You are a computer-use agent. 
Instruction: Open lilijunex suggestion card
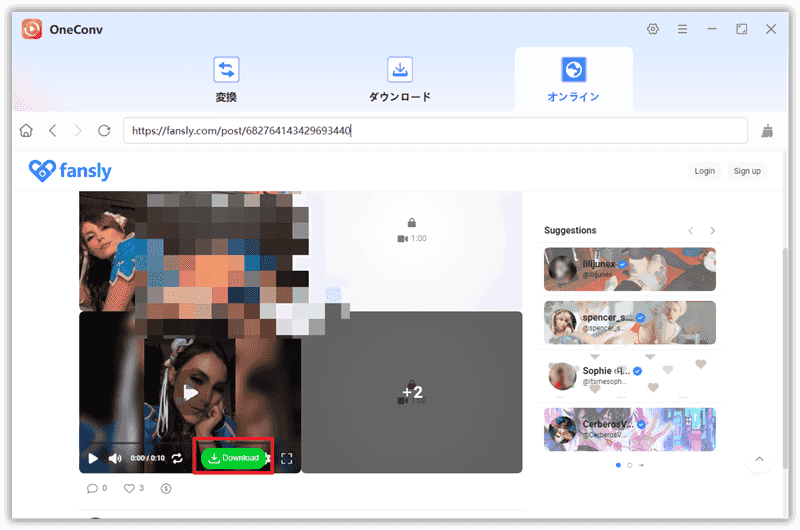630,269
